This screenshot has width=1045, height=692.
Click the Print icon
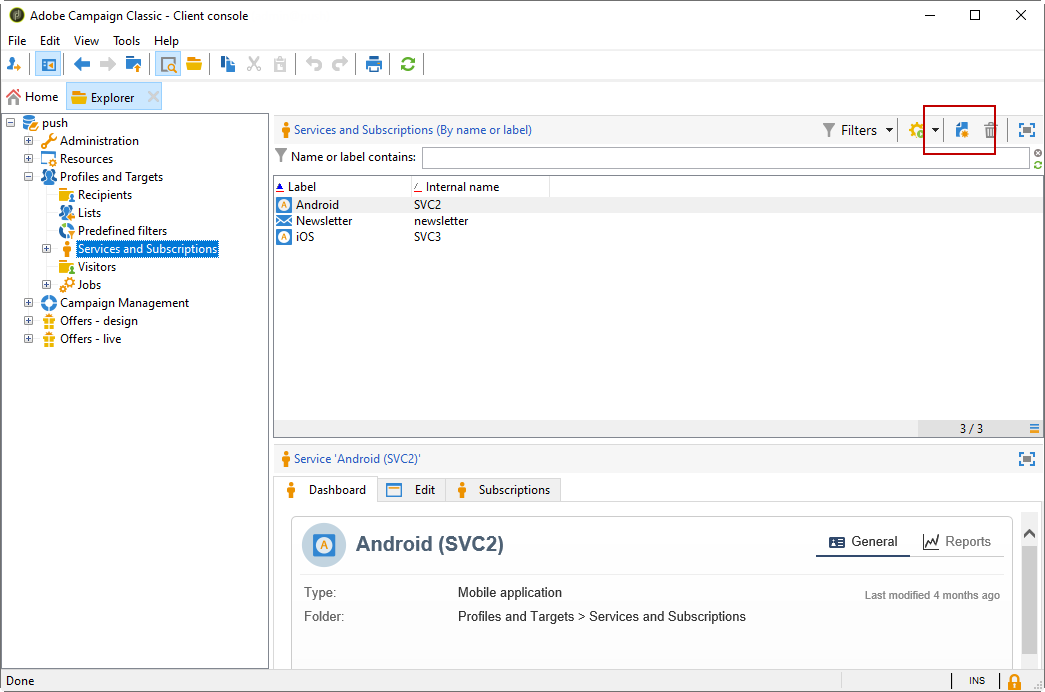click(374, 65)
